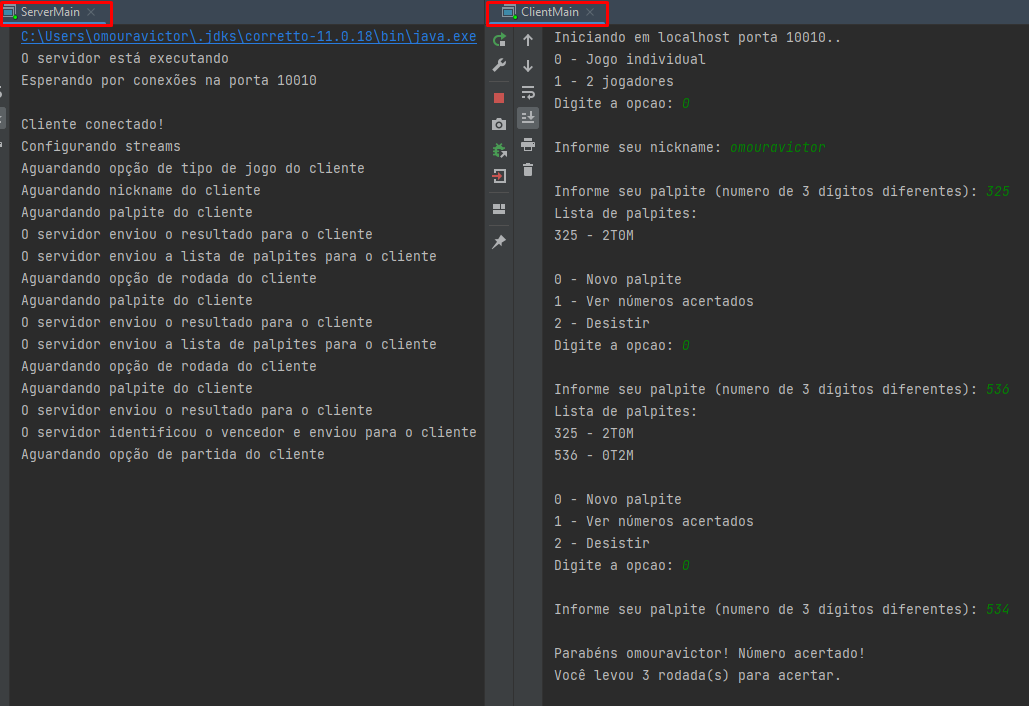Open the corretto java.exe path link

tap(248, 36)
